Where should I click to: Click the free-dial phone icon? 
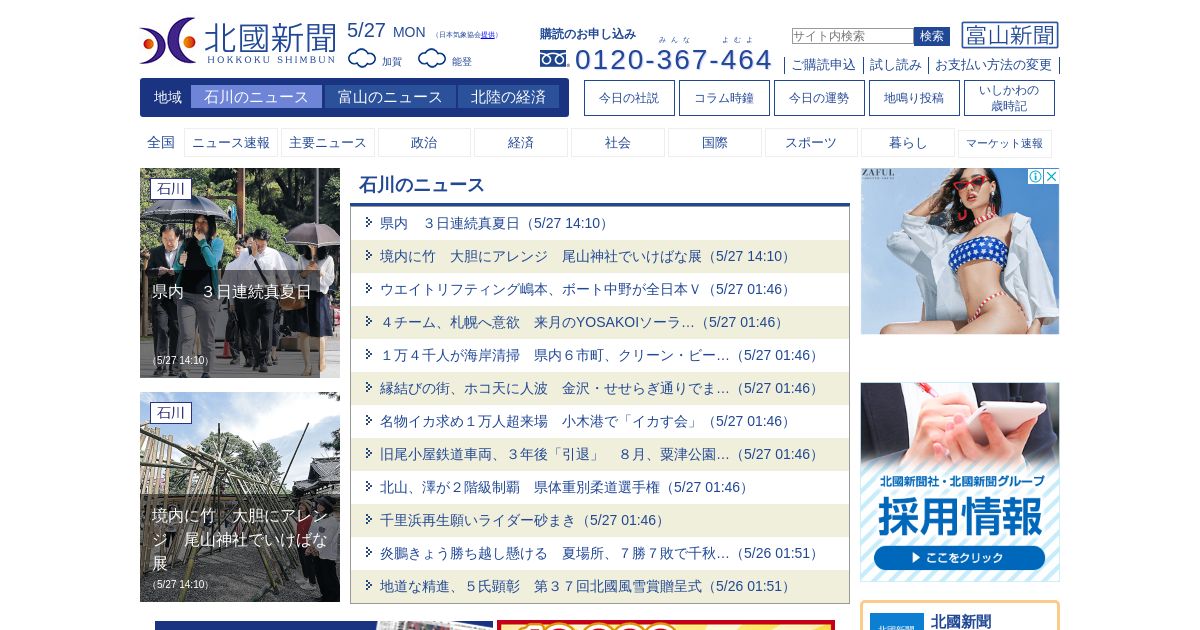[553, 59]
